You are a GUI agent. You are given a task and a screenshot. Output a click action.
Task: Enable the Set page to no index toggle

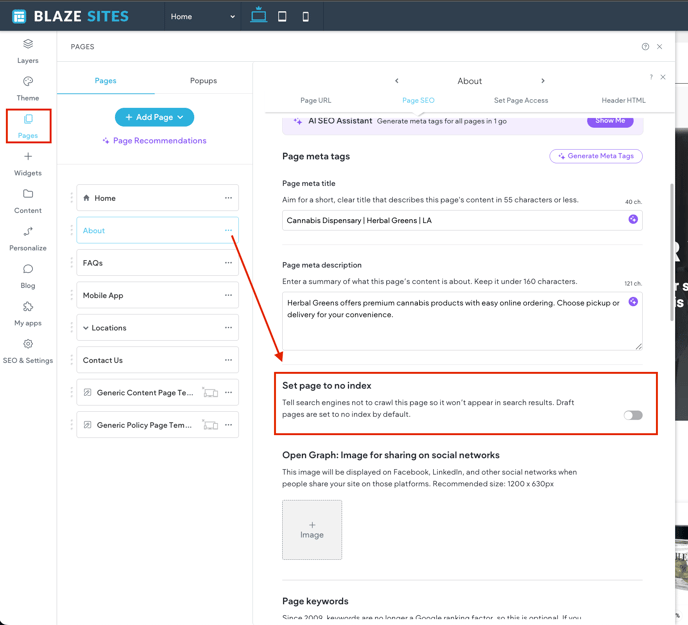click(x=633, y=415)
